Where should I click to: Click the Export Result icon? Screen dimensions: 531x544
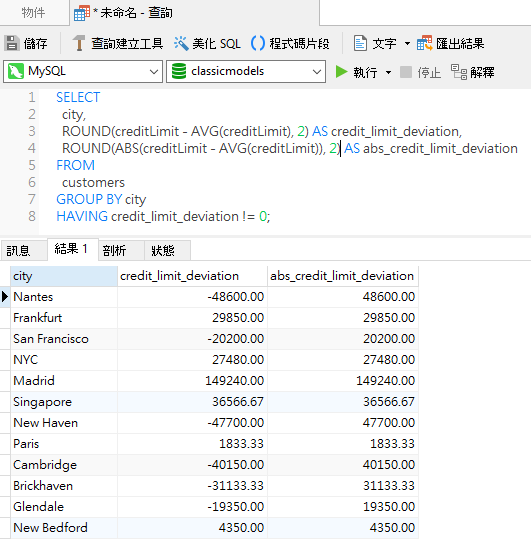(x=425, y=43)
